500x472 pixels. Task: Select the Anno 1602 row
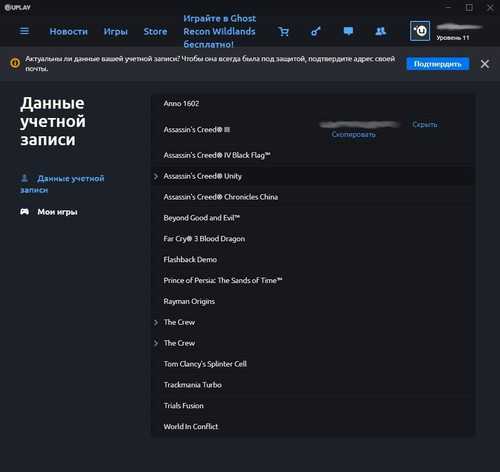pyautogui.click(x=313, y=104)
